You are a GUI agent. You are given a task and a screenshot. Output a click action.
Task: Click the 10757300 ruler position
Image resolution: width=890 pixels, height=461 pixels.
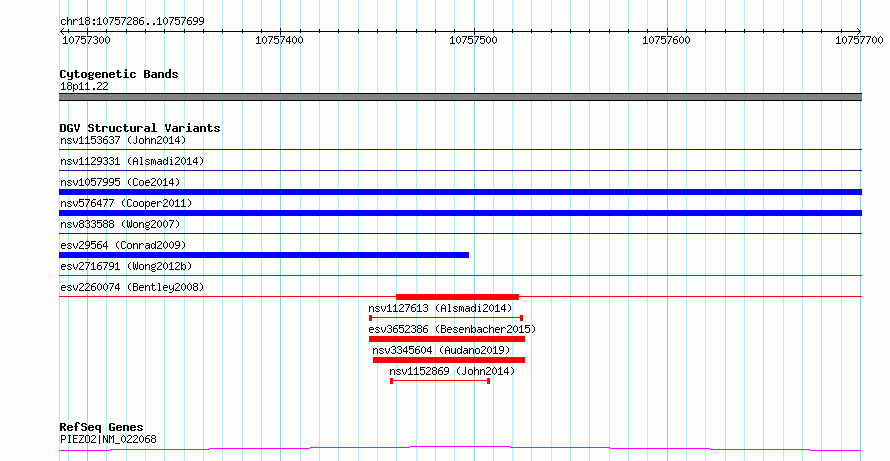click(x=86, y=40)
